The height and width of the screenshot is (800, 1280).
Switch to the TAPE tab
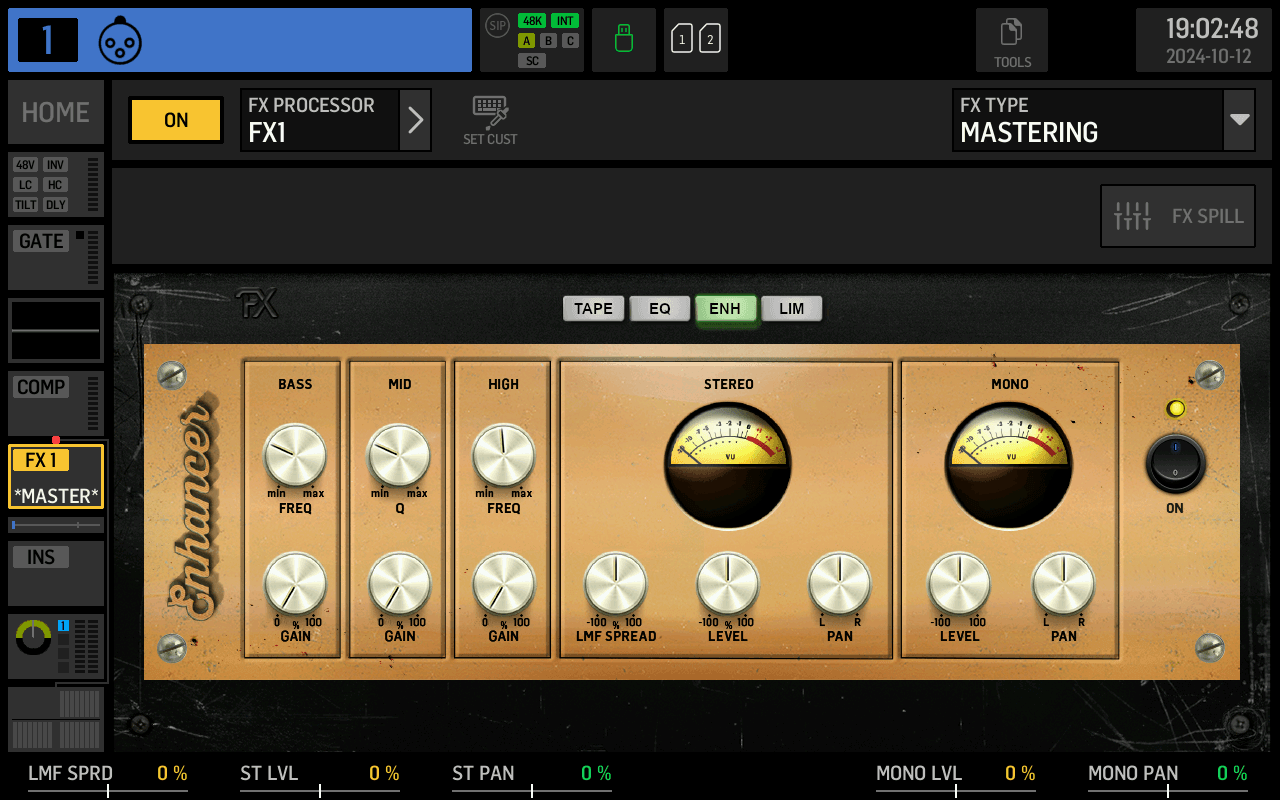pos(594,308)
